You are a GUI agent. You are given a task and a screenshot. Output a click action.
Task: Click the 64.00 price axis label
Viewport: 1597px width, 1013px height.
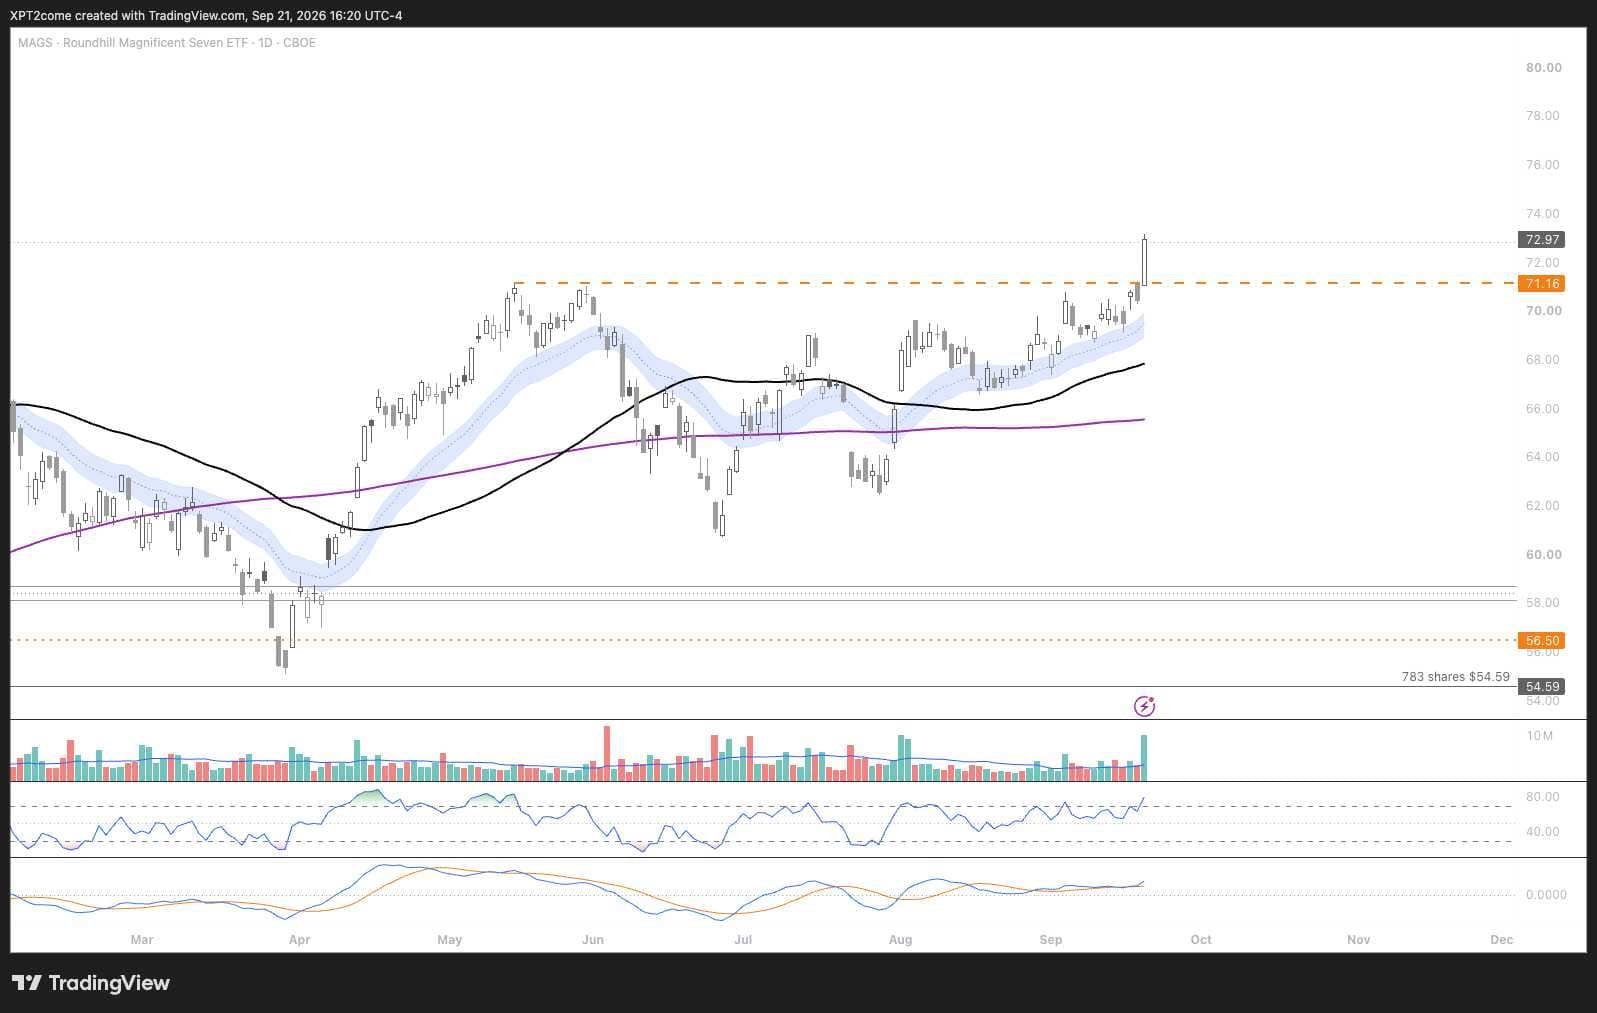(x=1543, y=457)
